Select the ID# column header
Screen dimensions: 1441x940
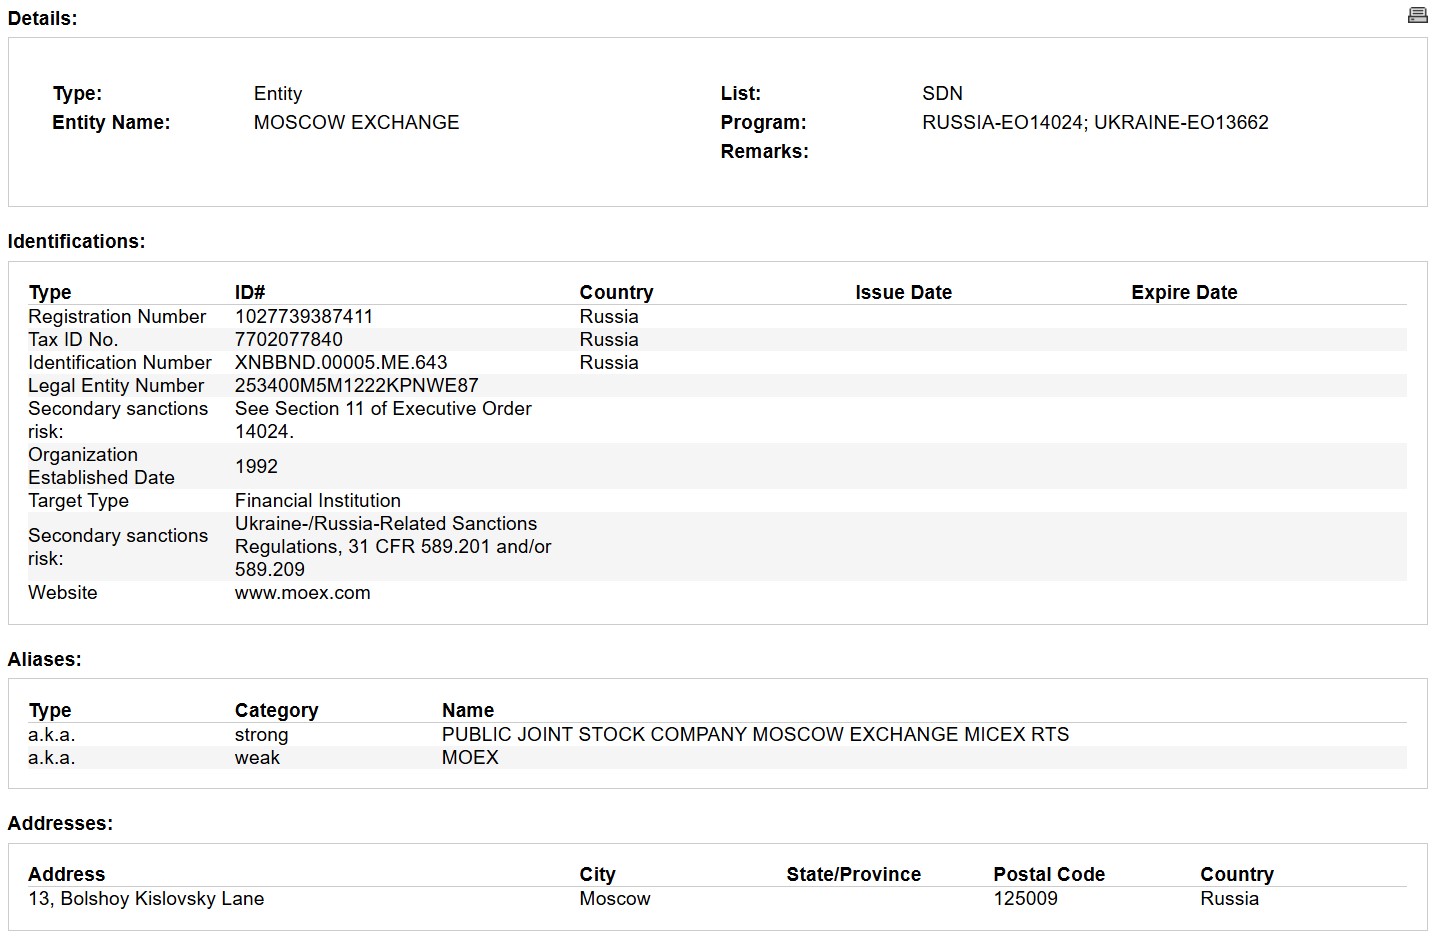pos(249,292)
